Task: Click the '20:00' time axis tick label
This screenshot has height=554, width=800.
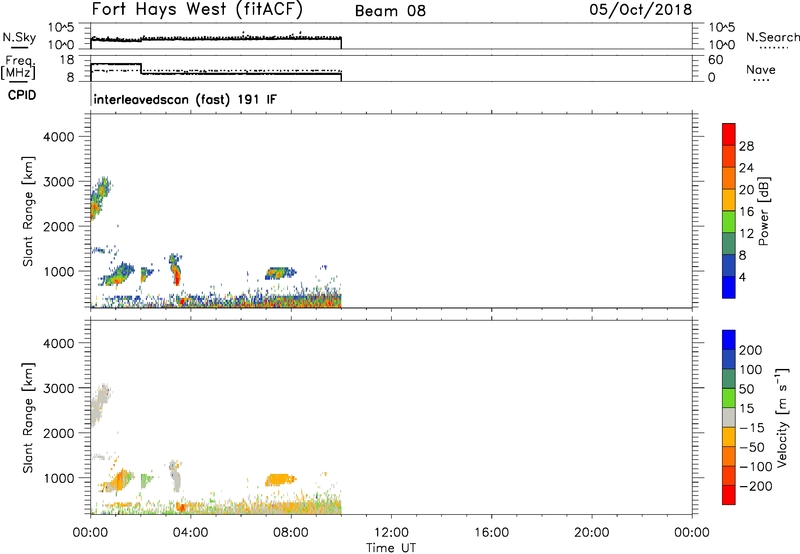Action: click(592, 533)
